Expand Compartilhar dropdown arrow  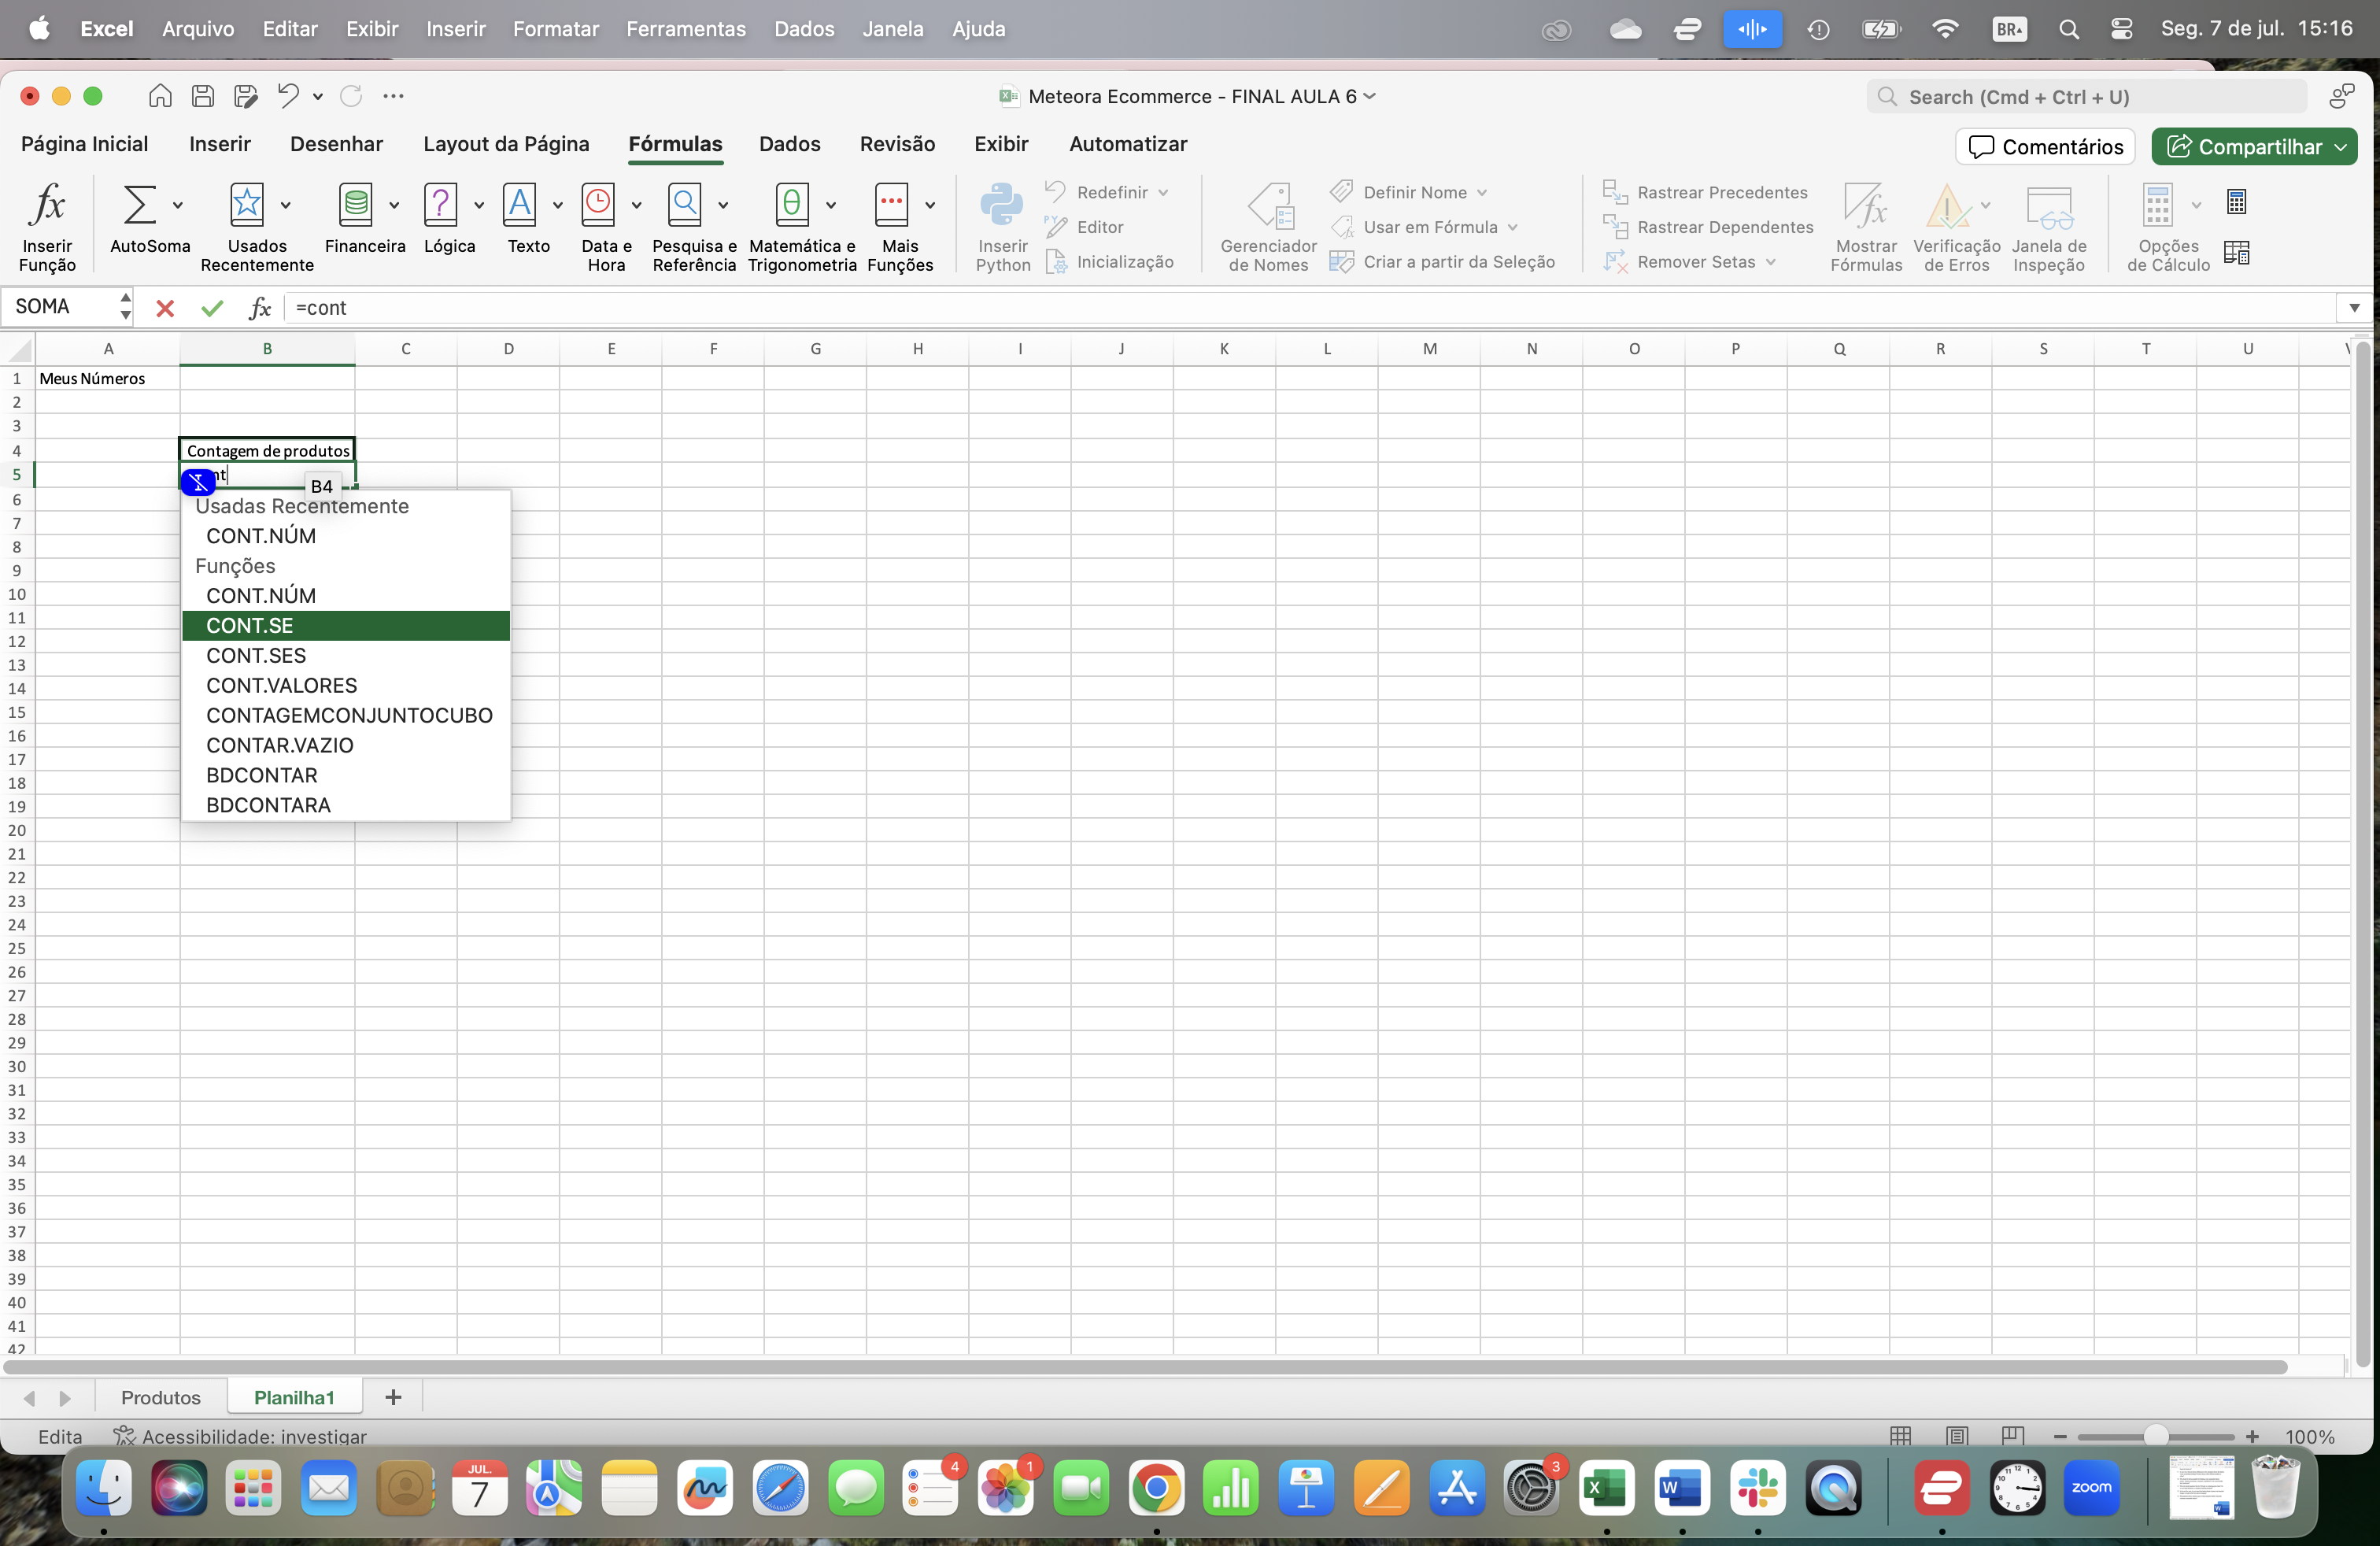[2341, 147]
